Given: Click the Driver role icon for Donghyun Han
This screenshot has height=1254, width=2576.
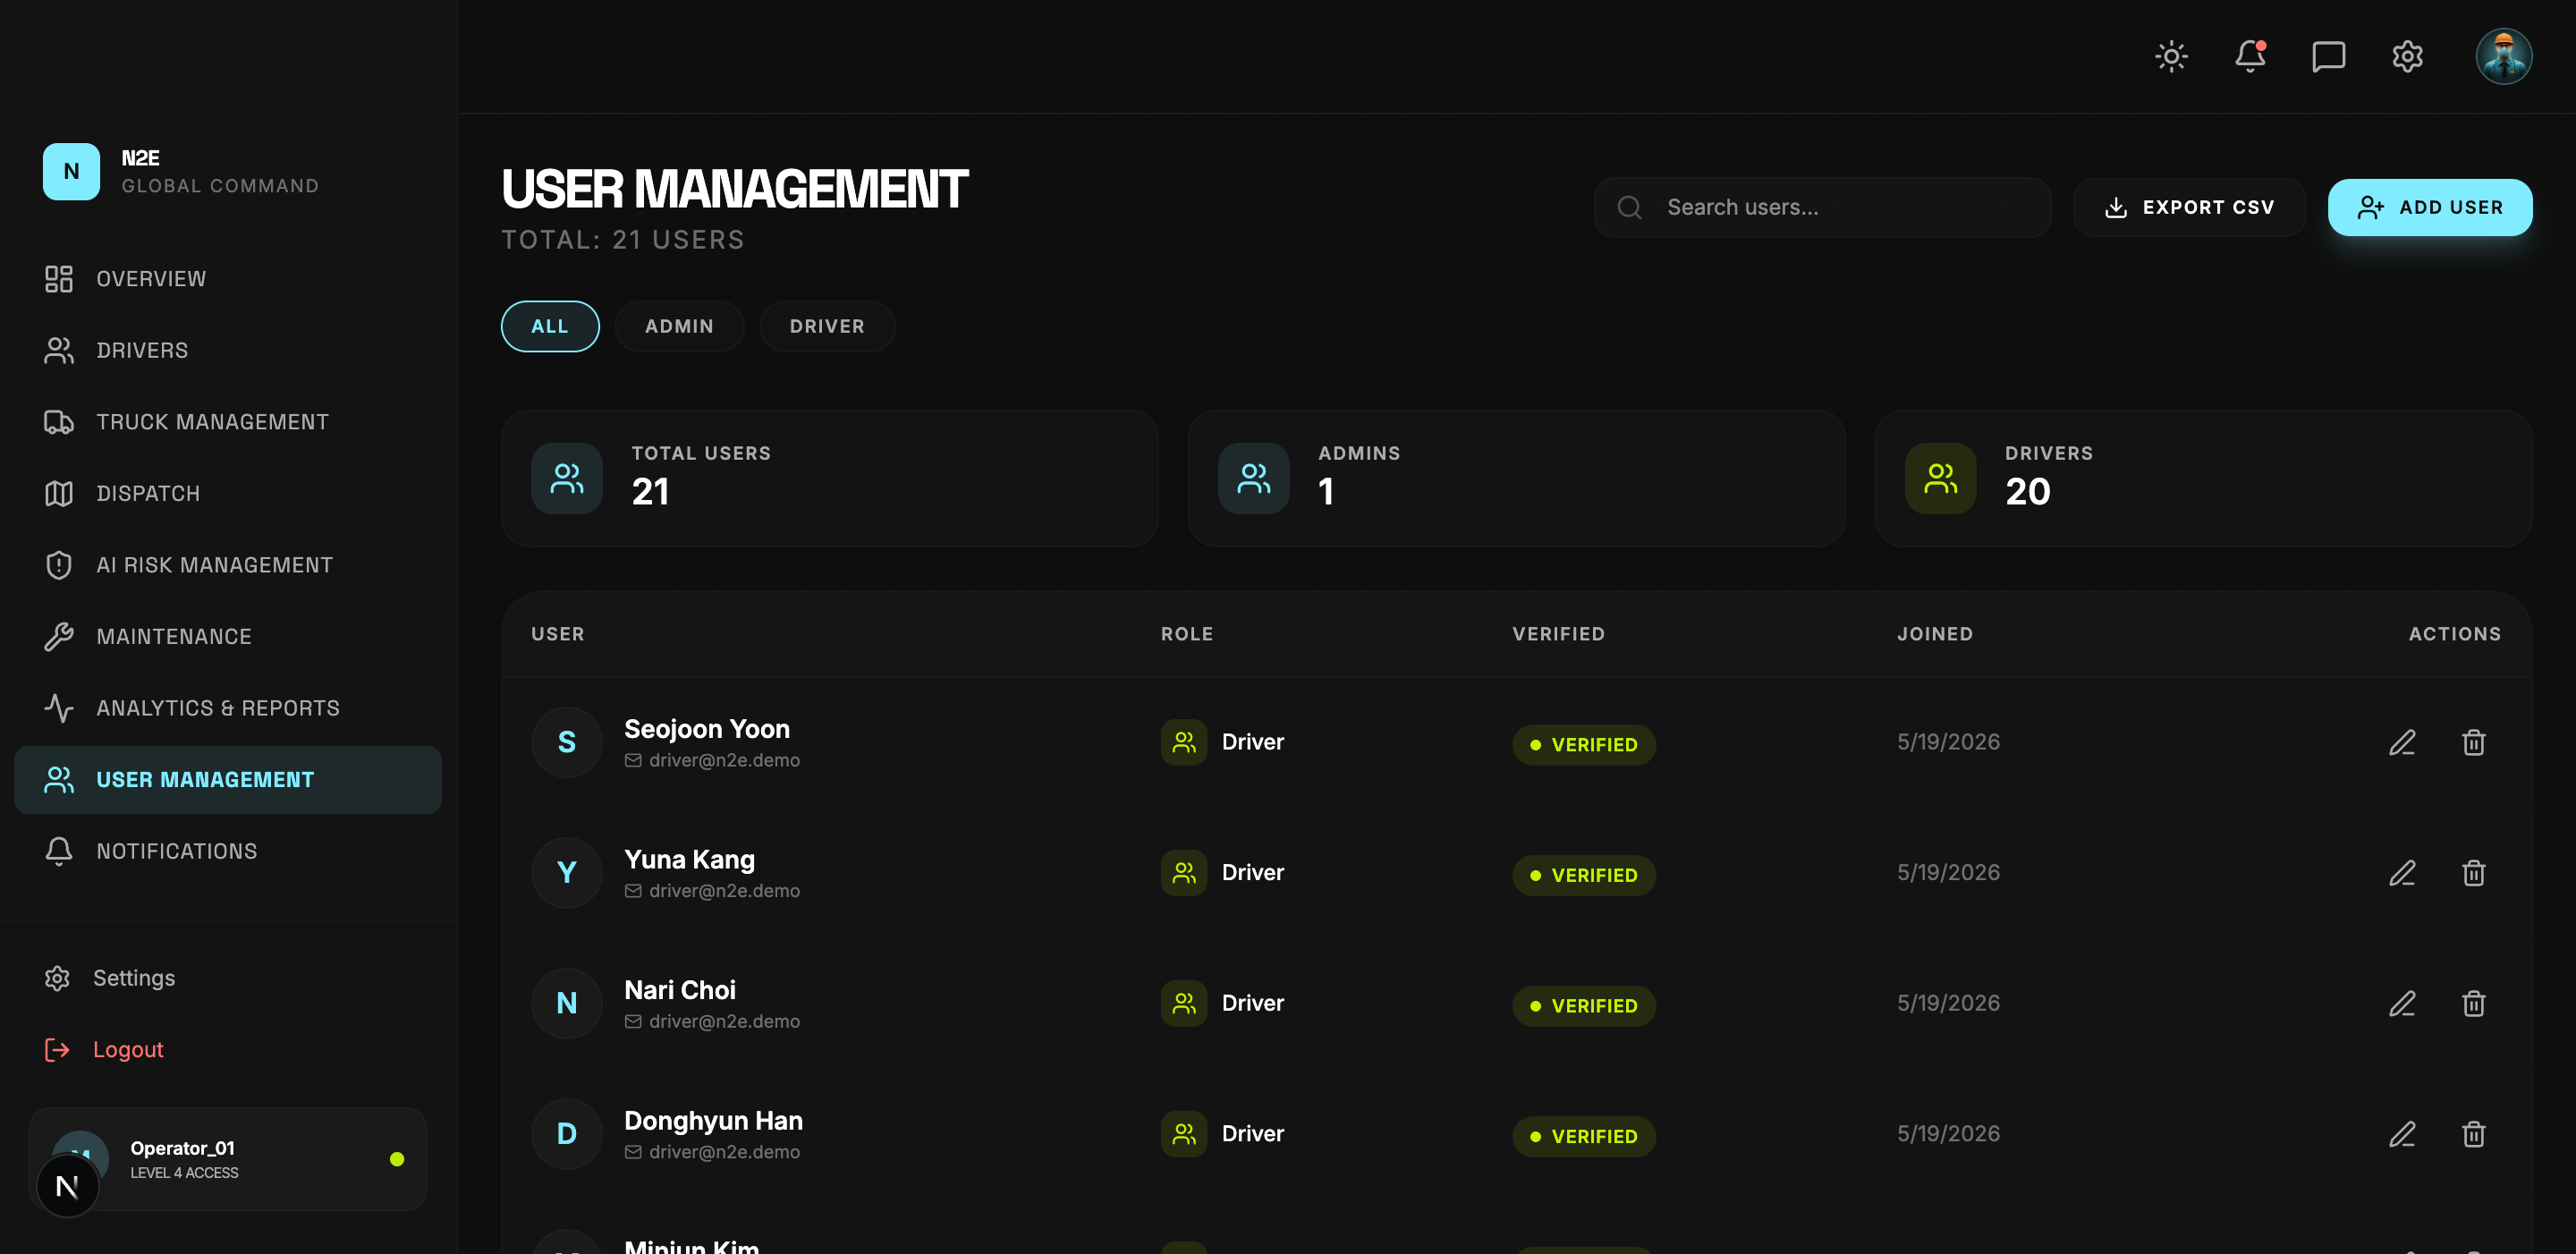Looking at the screenshot, I should click(1184, 1134).
